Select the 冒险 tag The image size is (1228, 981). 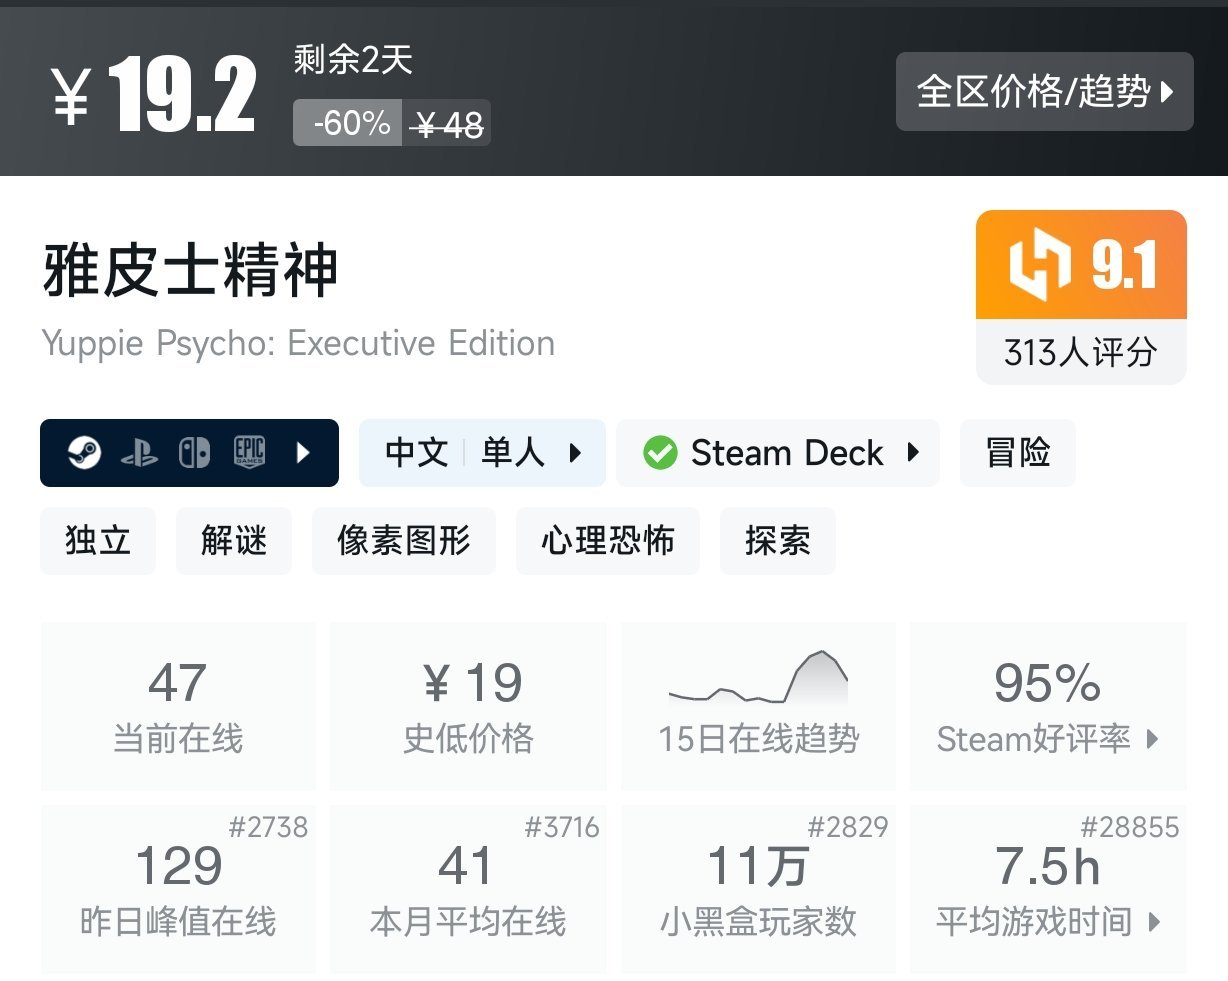pos(1018,453)
